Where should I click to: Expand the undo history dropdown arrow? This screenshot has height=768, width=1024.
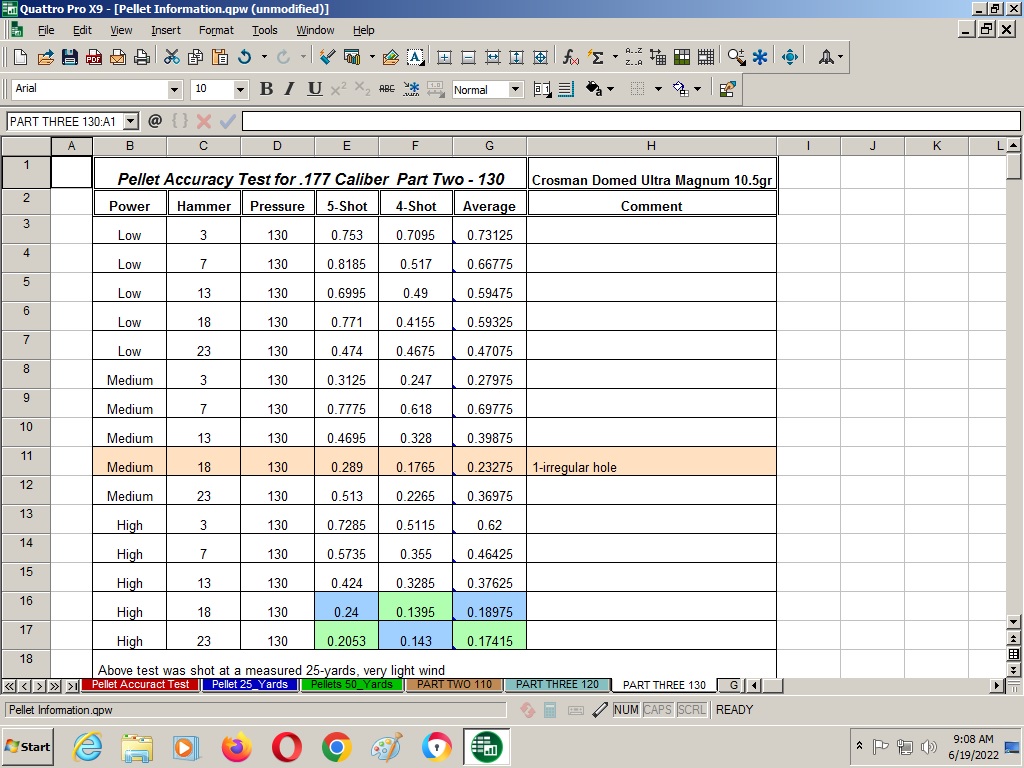pyautogui.click(x=264, y=57)
